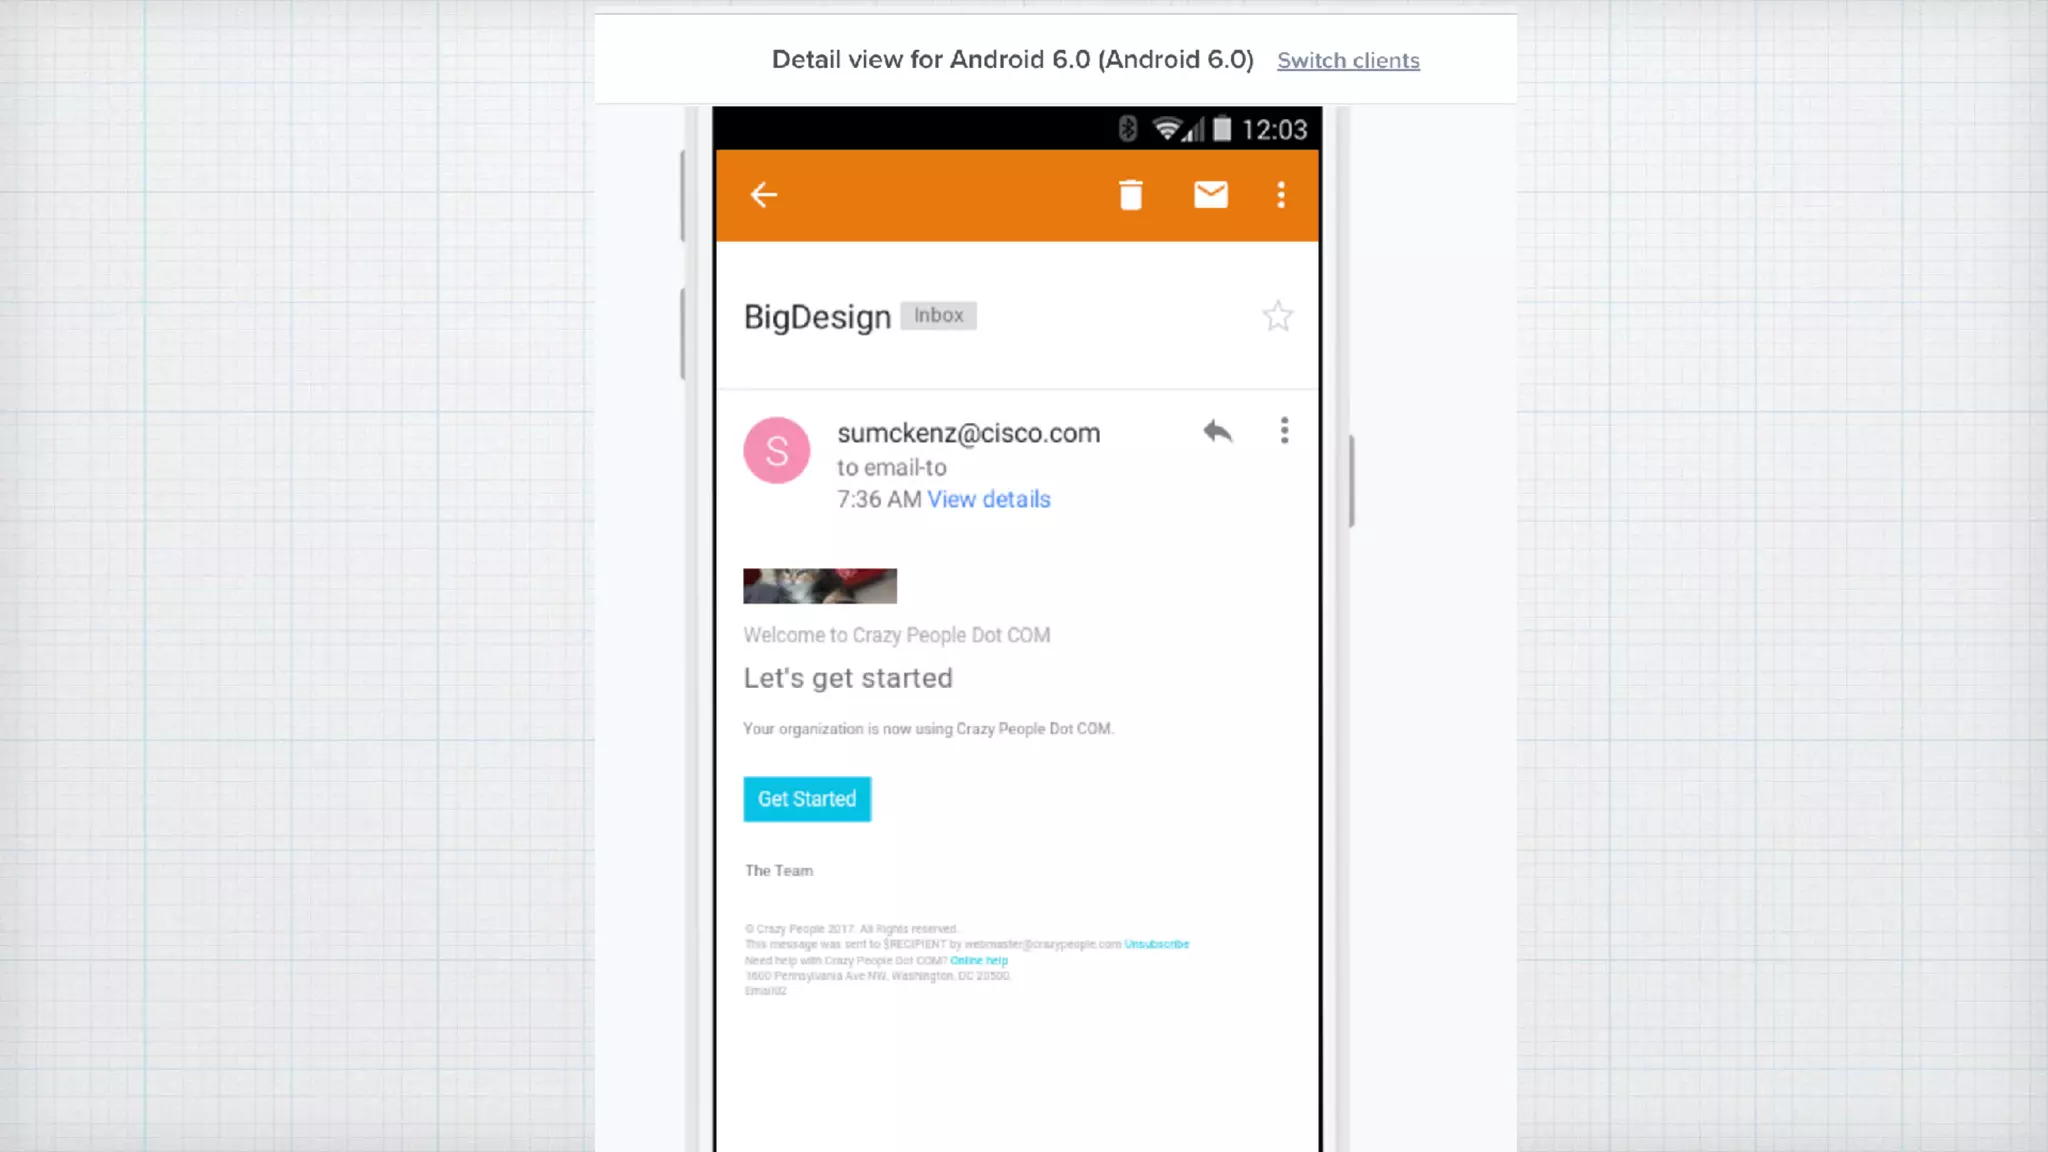Tap the pink S sender avatar
This screenshot has width=2048, height=1152.
[x=777, y=451]
